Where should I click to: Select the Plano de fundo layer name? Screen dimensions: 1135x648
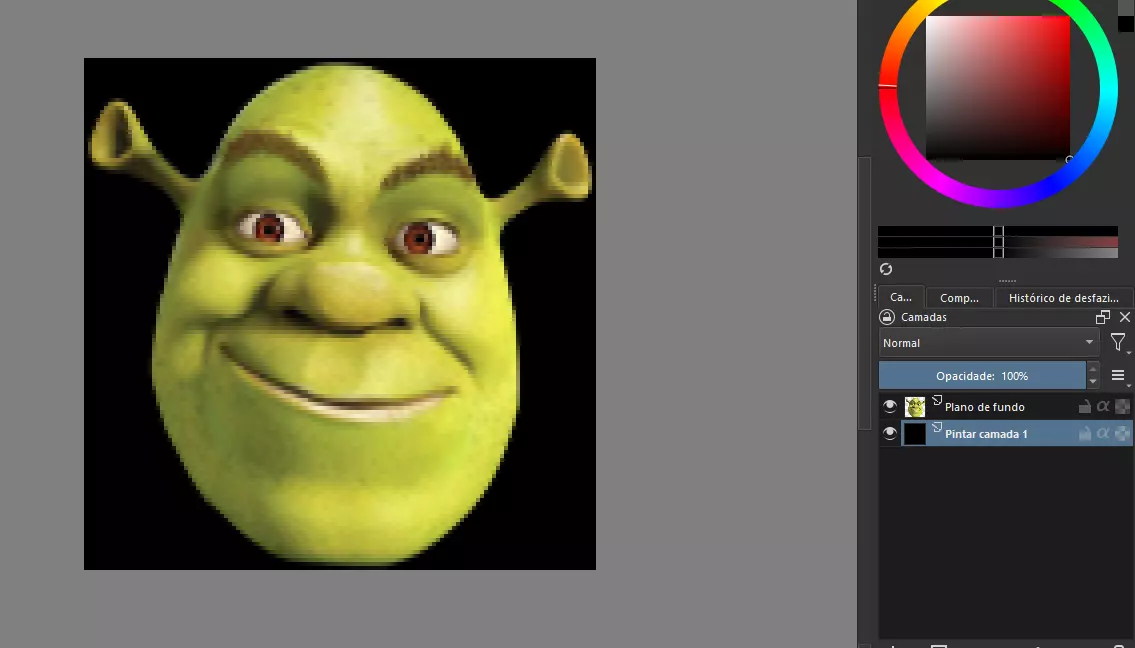tap(984, 407)
